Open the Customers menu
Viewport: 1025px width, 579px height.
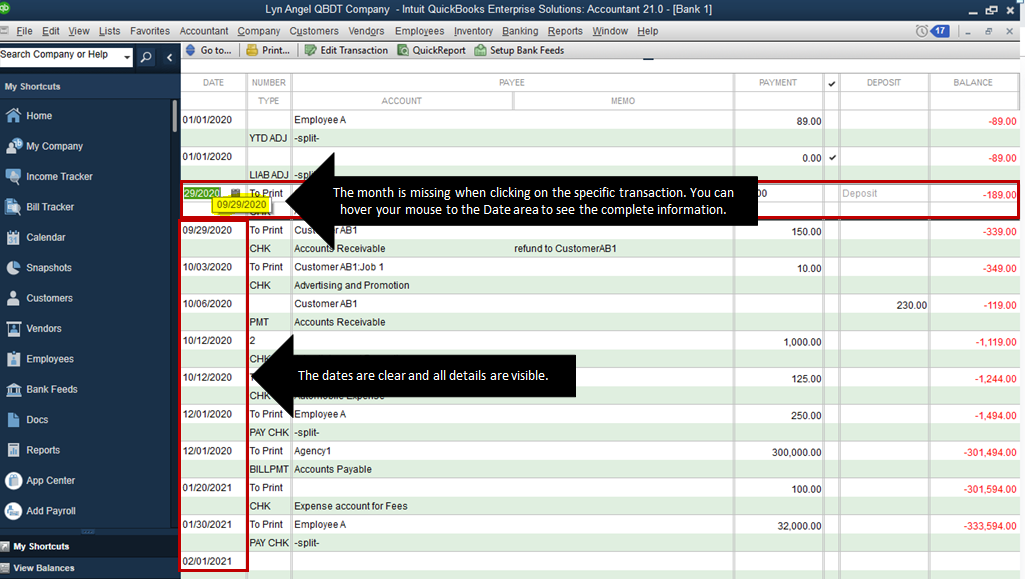pos(314,31)
